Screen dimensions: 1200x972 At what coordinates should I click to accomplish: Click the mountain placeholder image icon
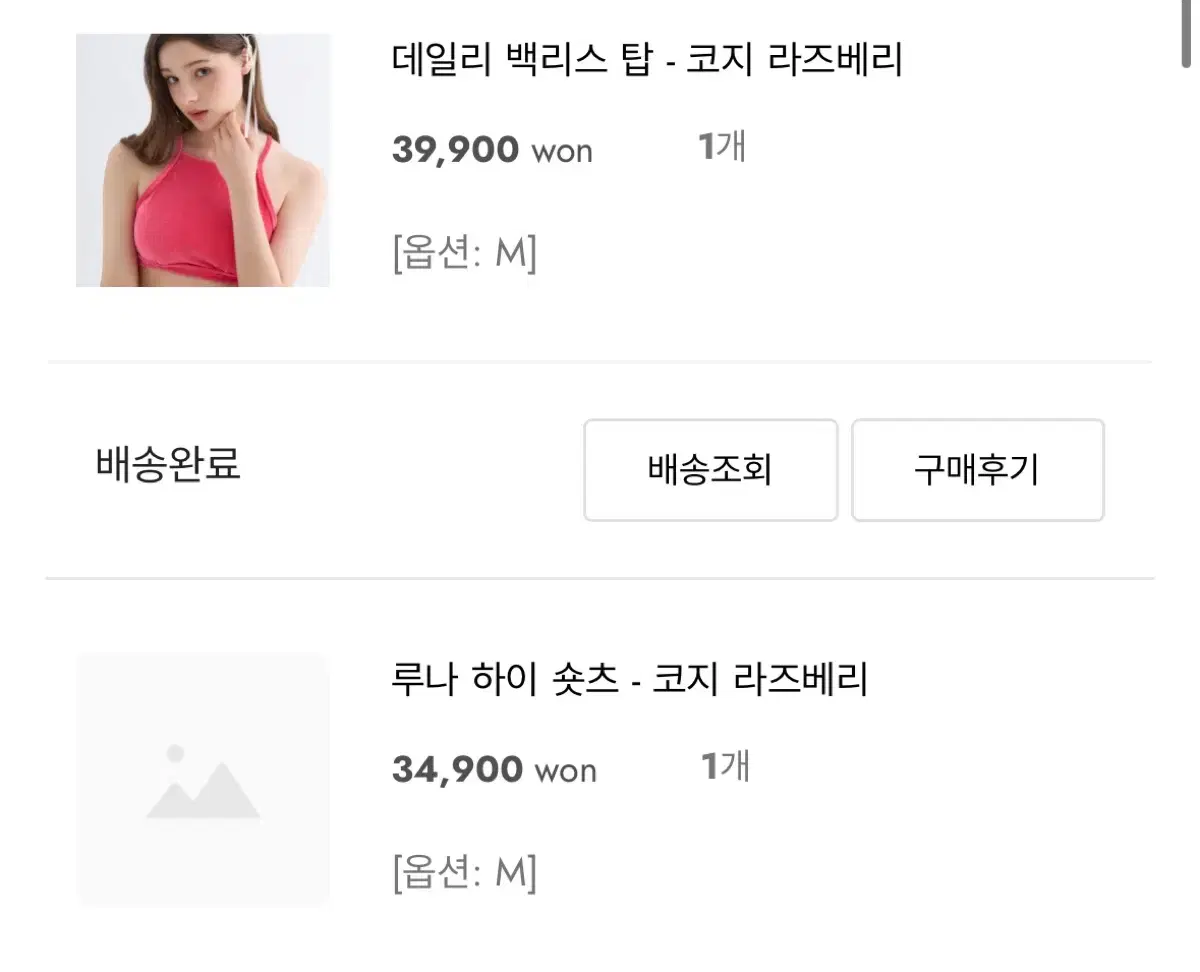(203, 782)
